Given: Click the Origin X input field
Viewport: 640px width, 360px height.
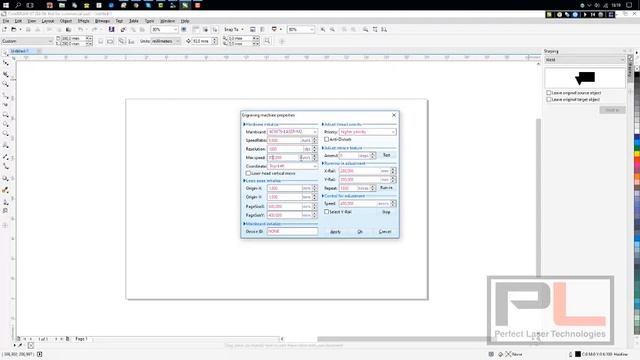Looking at the screenshot, I should click(284, 188).
